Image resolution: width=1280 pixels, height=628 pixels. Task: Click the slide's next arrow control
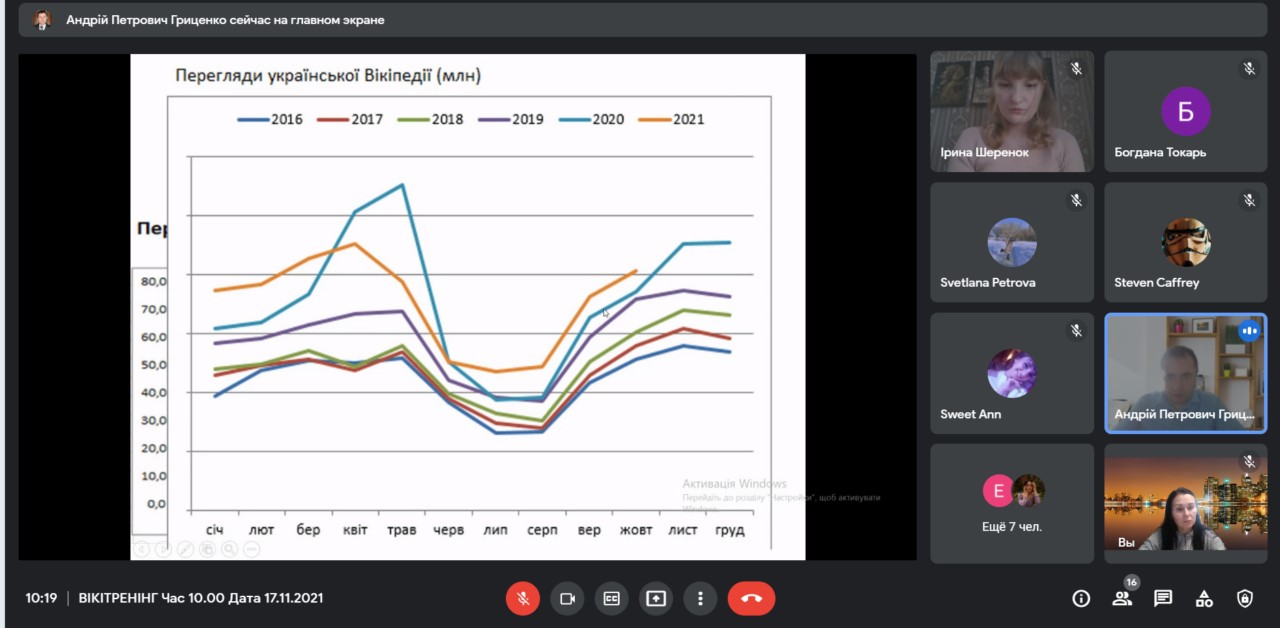point(164,549)
